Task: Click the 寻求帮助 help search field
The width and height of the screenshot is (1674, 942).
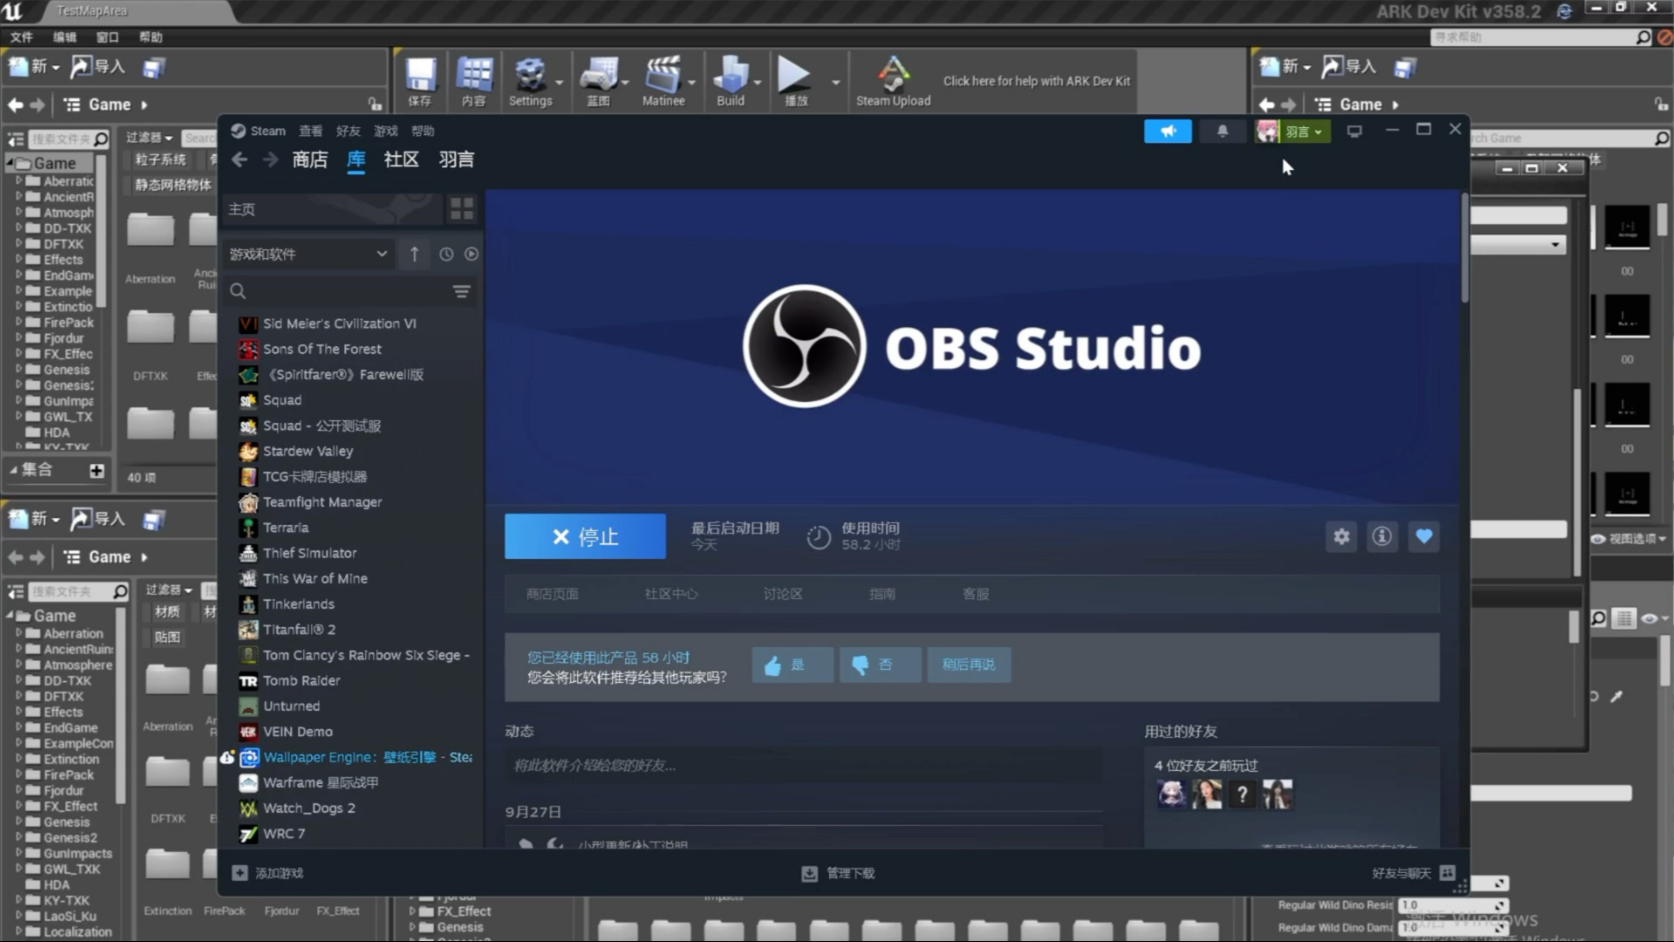Action: point(1540,37)
